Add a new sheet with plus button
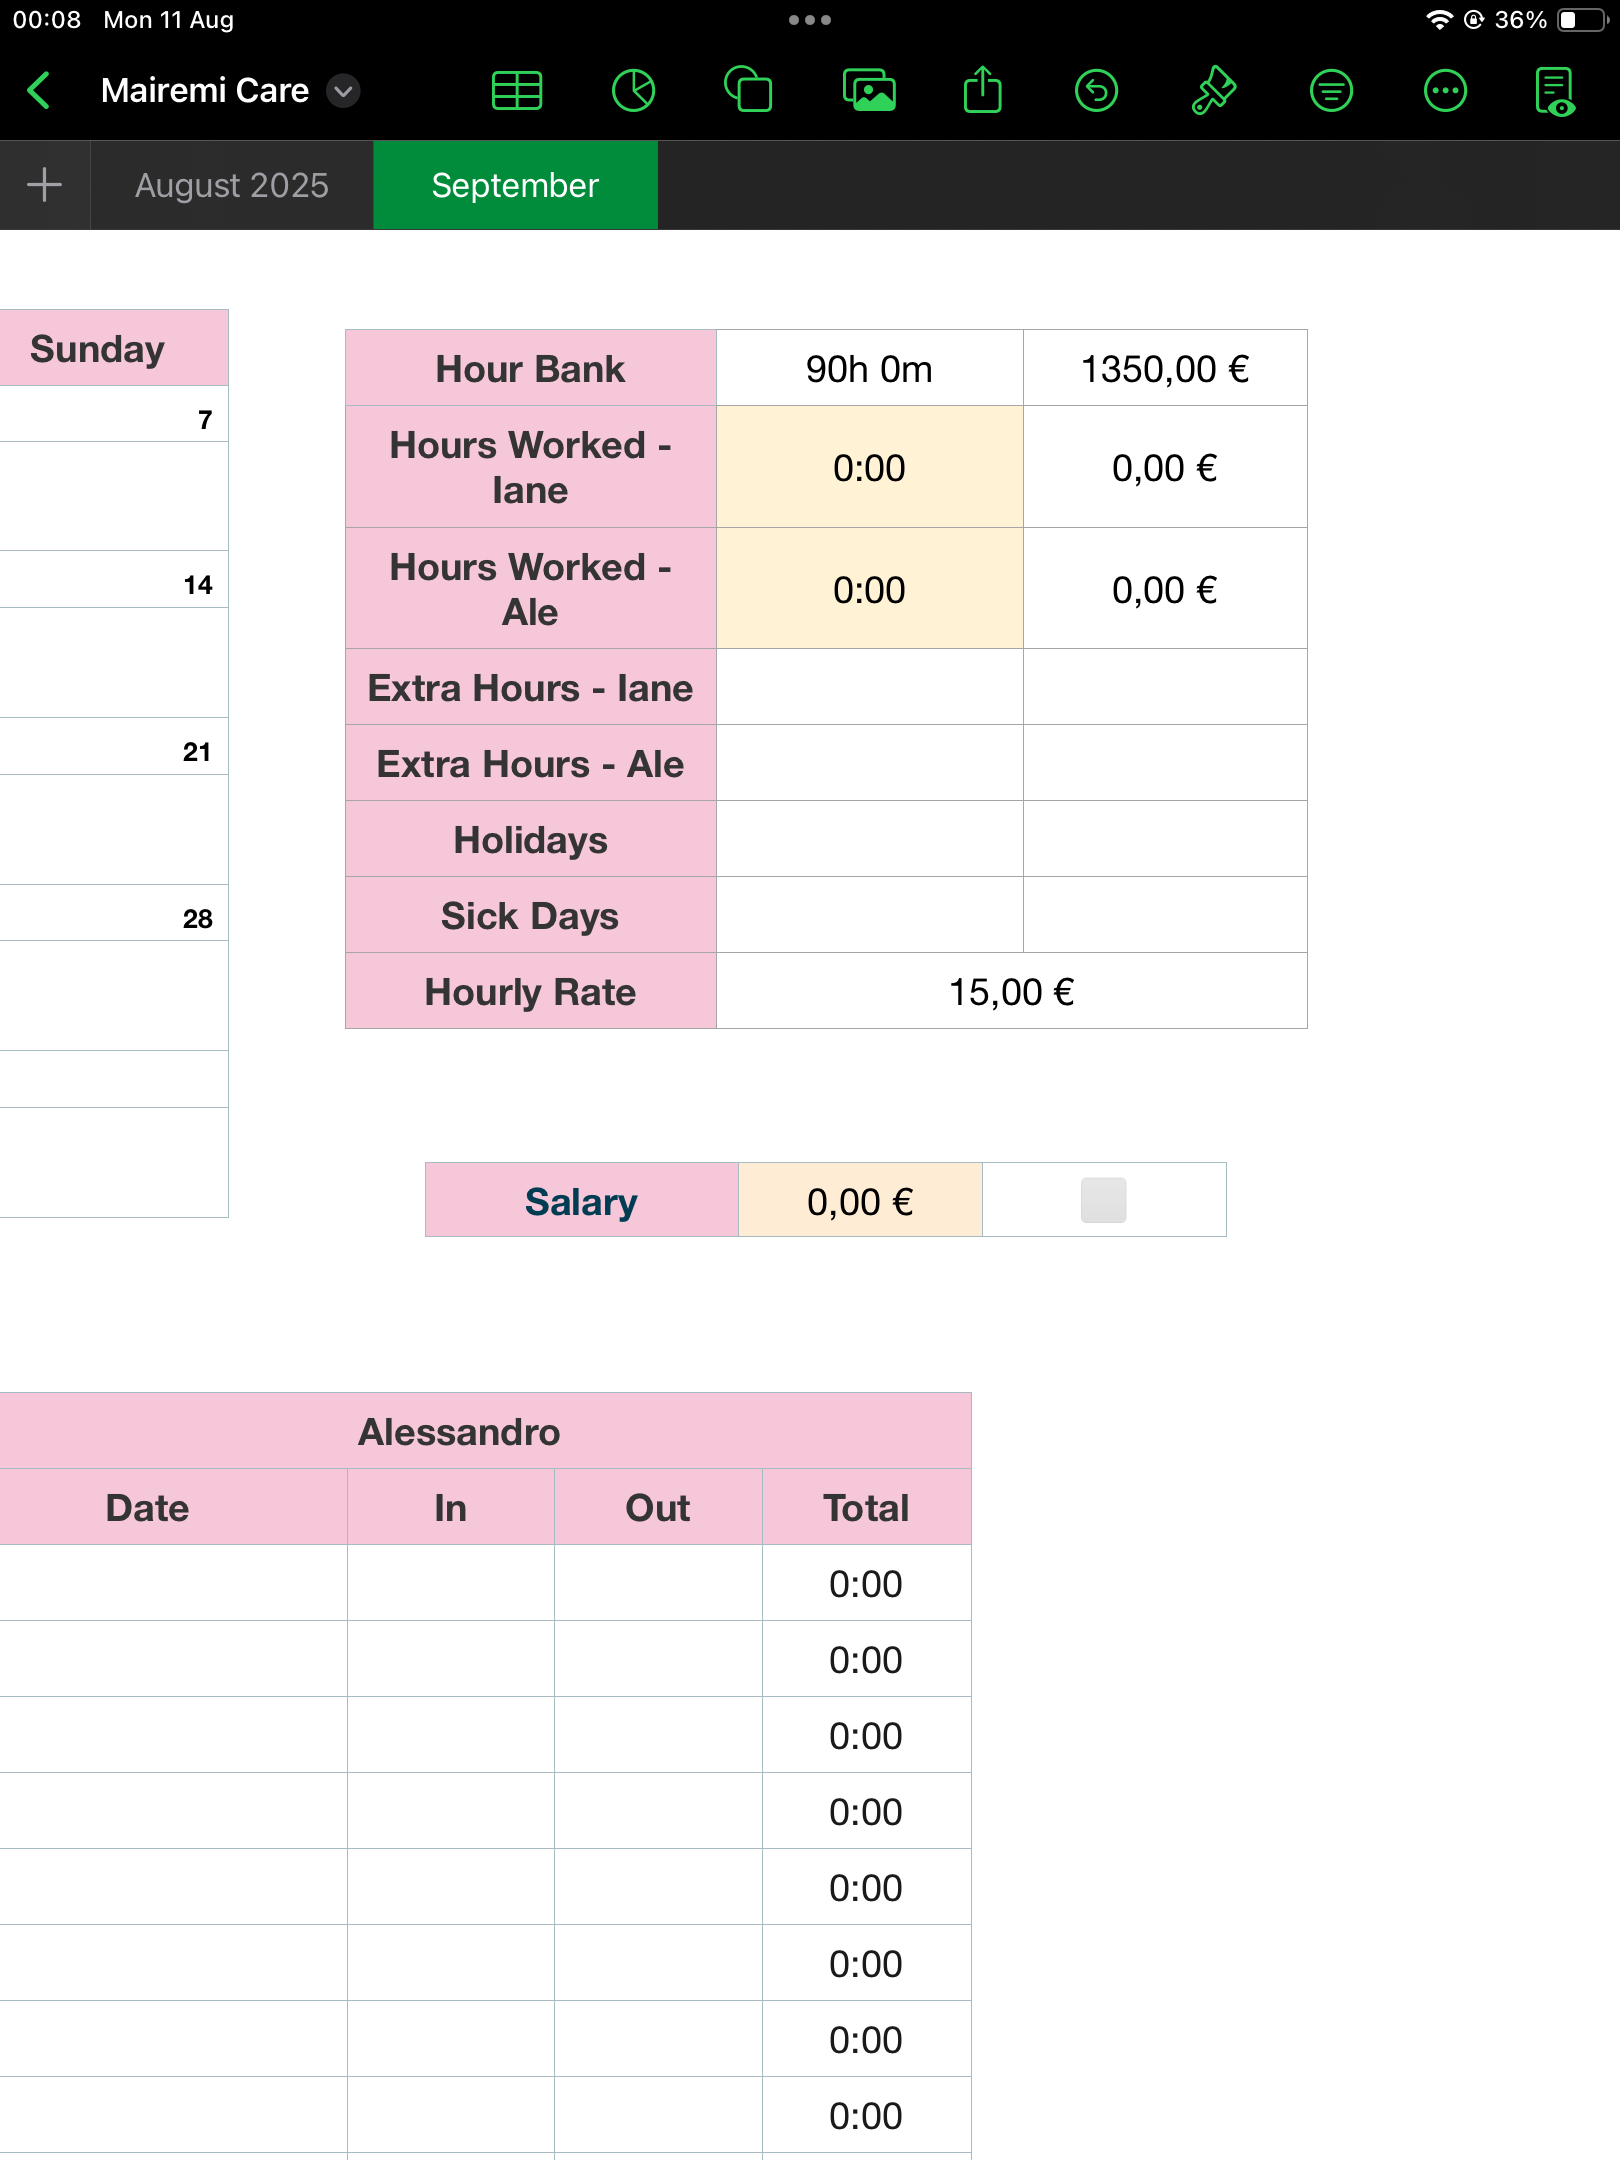The image size is (1620, 2160). point(44,185)
